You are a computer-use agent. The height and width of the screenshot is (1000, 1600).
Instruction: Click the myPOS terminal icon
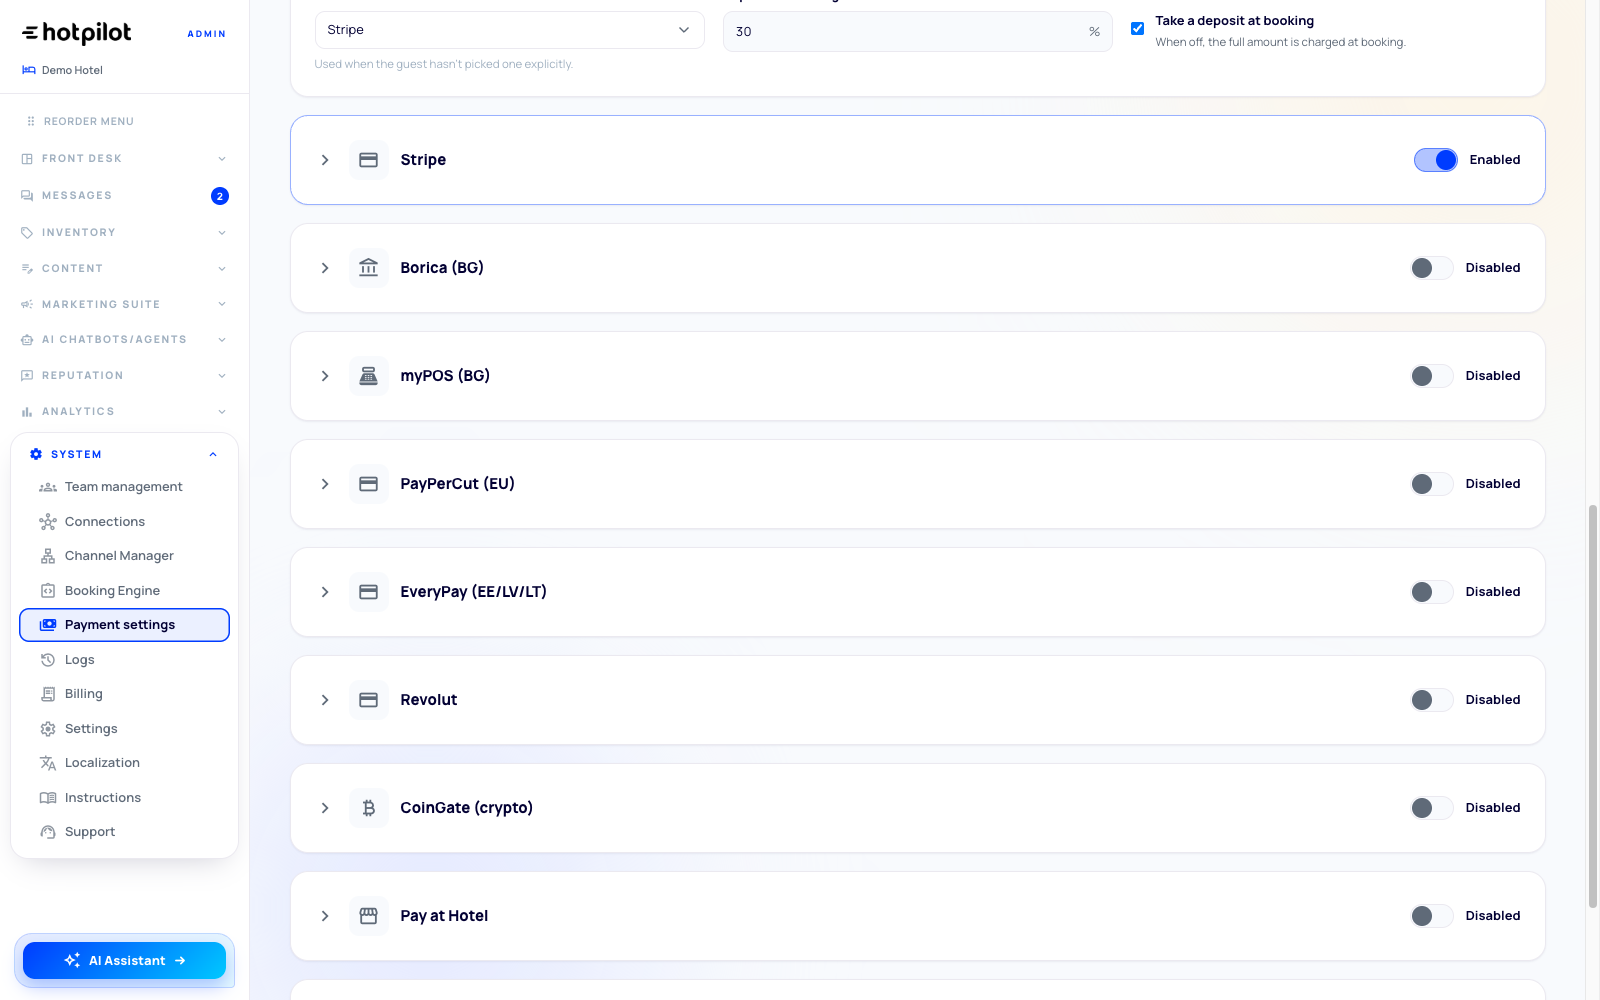pos(368,376)
